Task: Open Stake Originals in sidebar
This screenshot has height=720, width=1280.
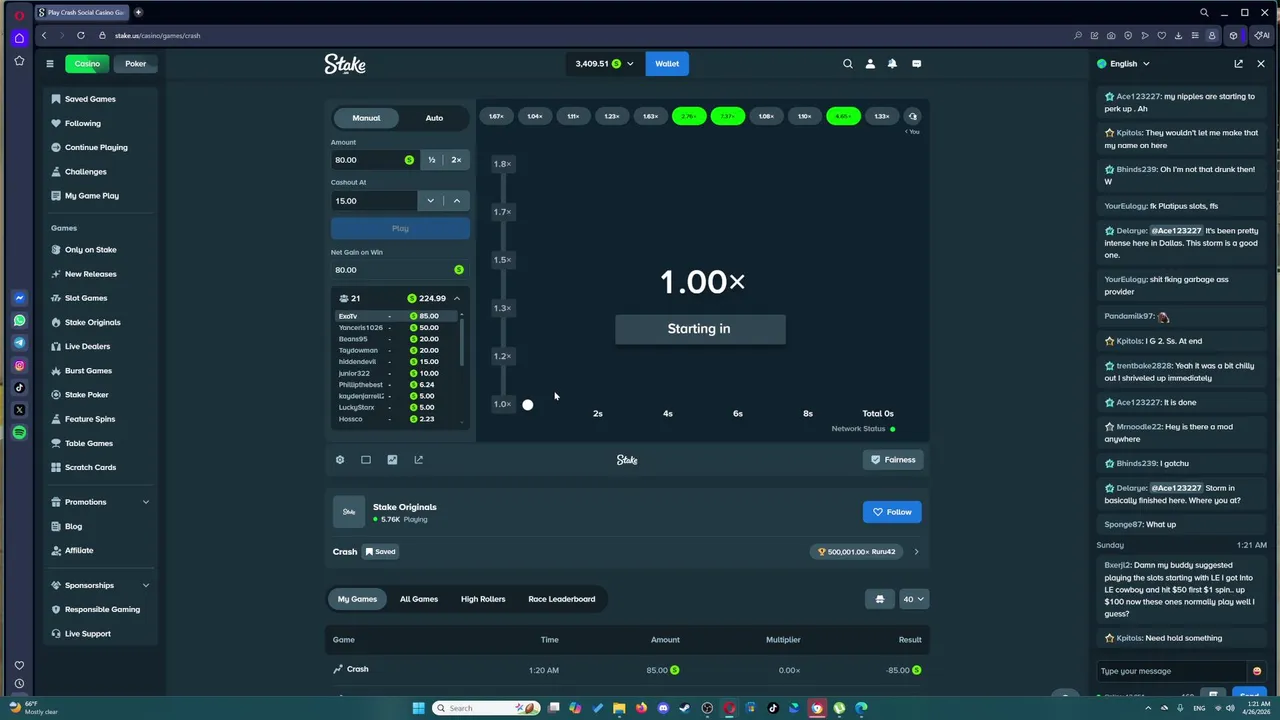Action: [92, 322]
